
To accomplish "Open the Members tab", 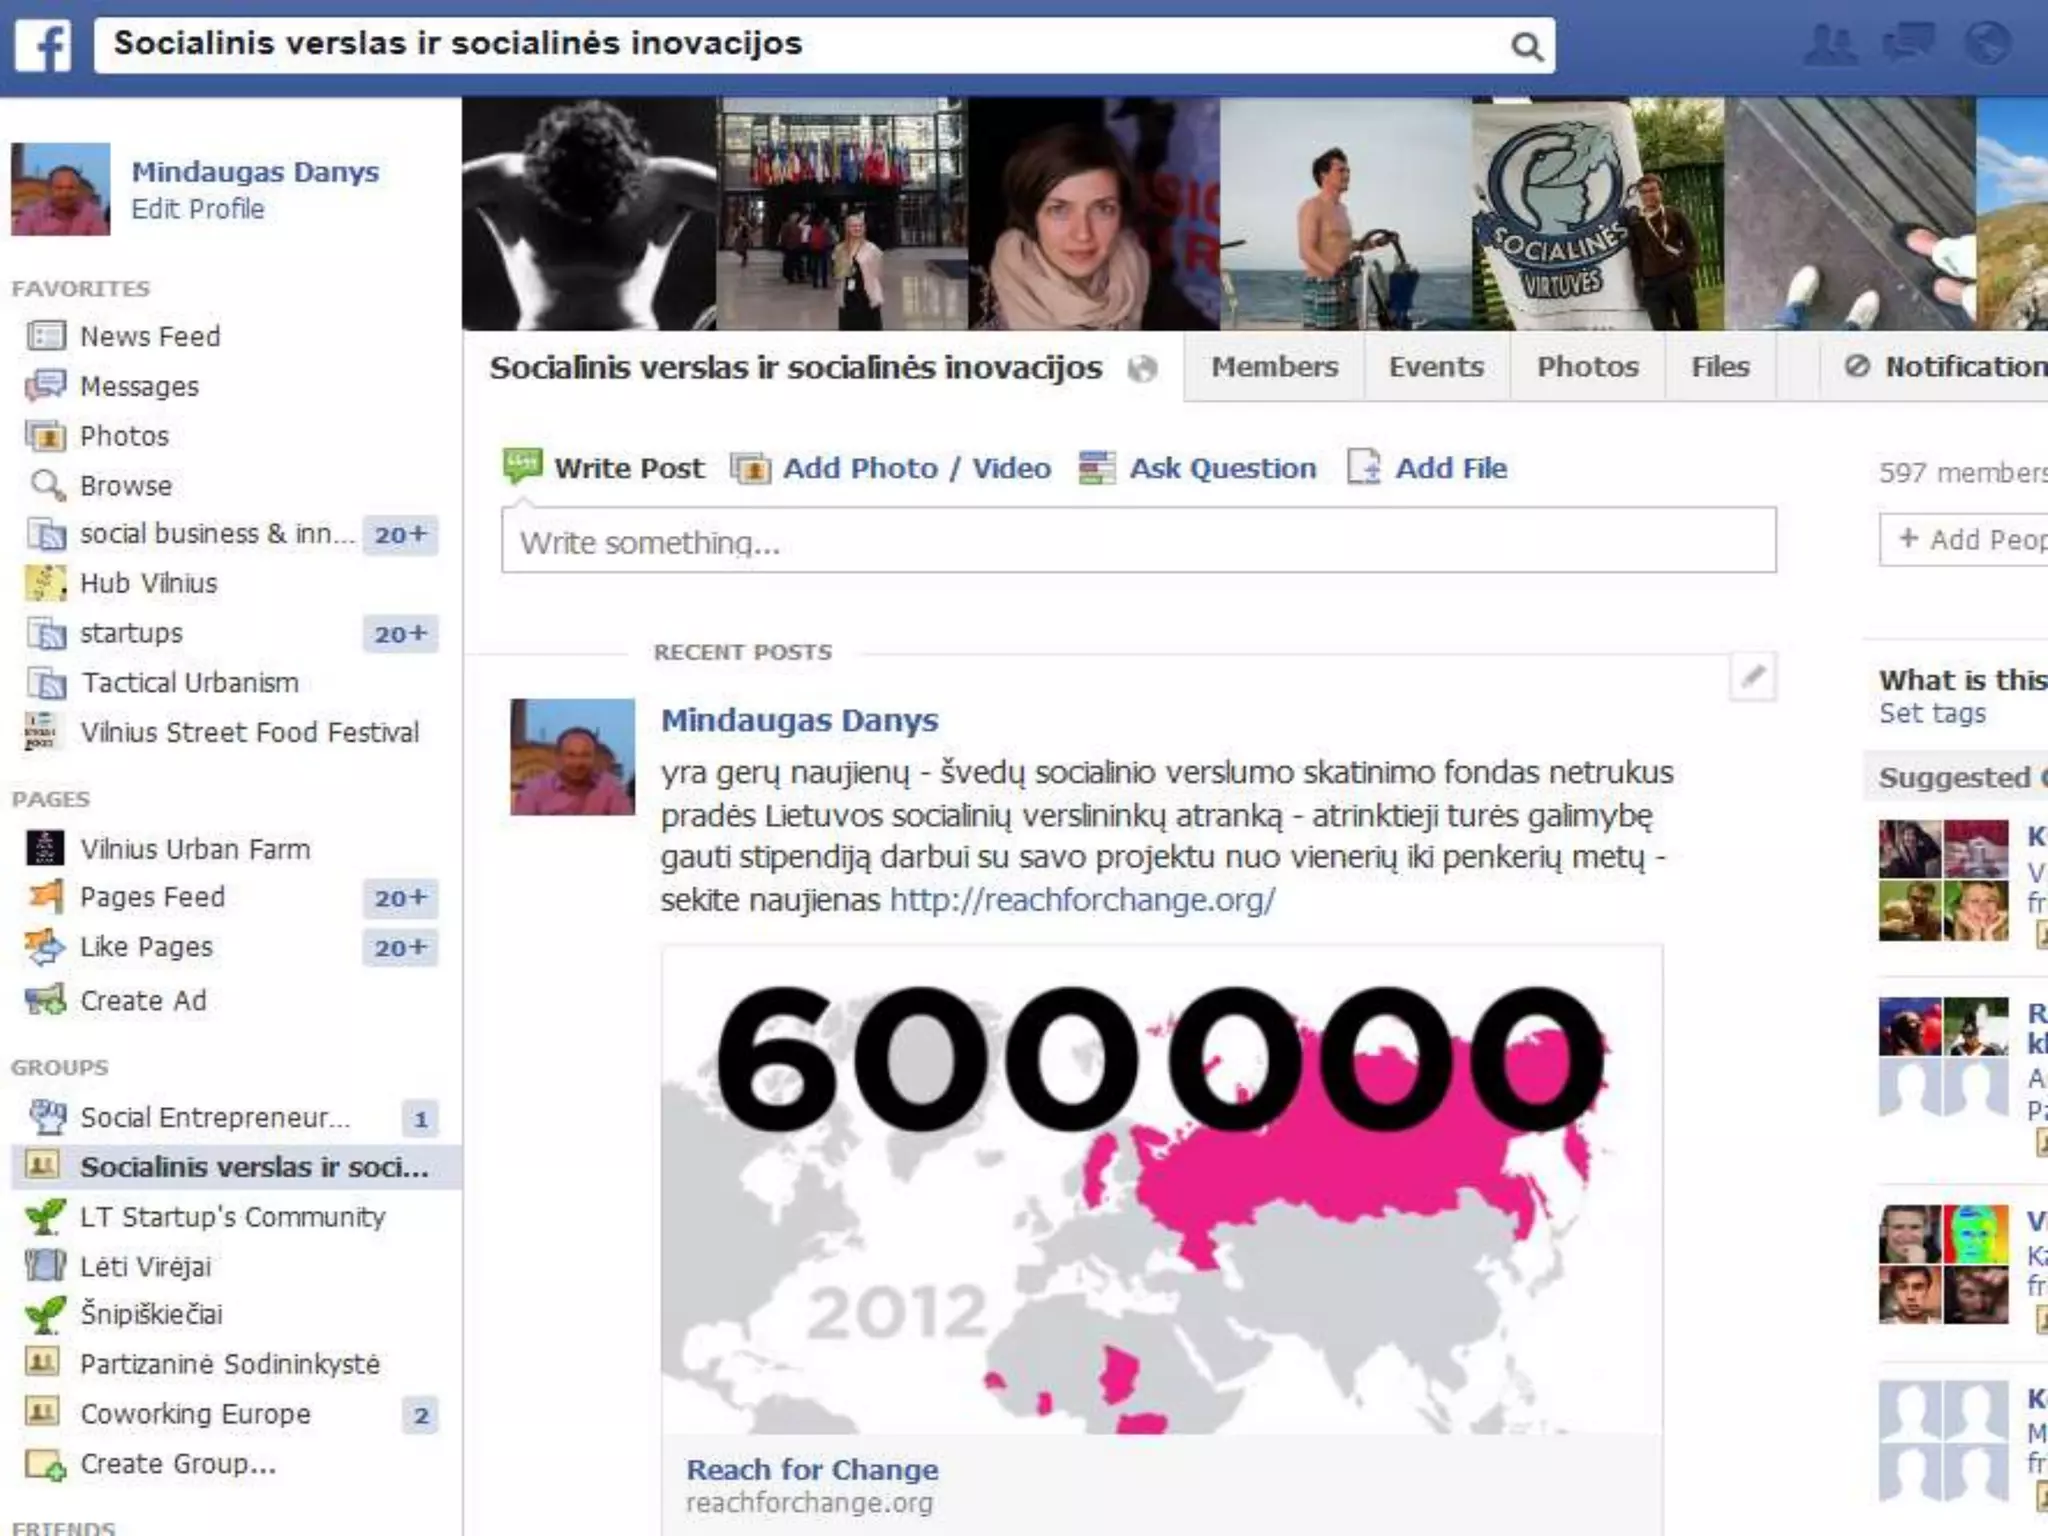I will (1274, 367).
